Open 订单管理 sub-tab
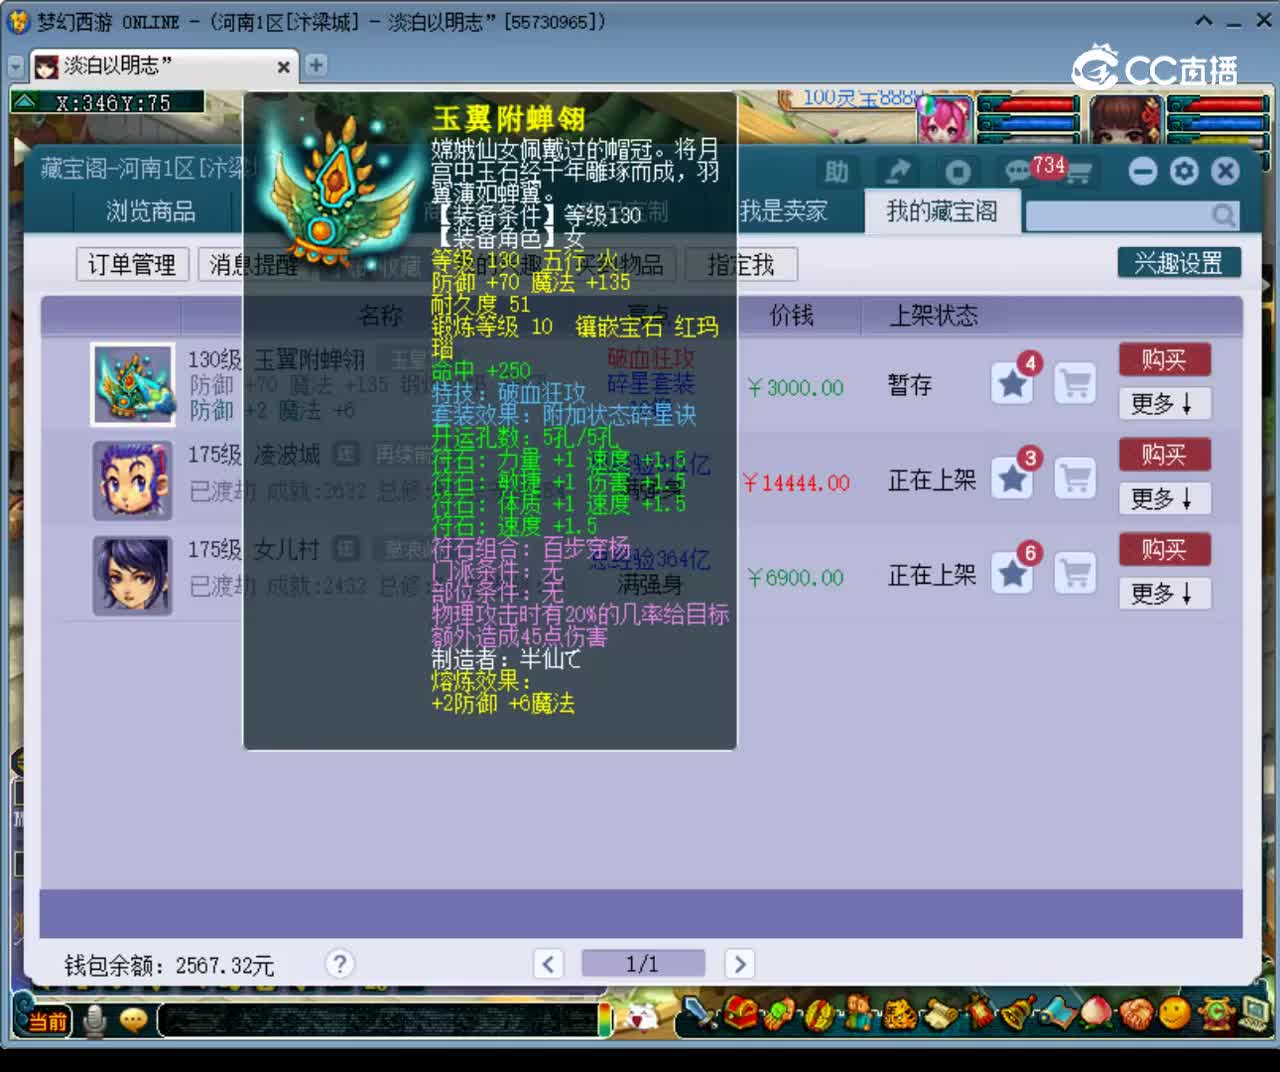1280x1072 pixels. coord(132,265)
